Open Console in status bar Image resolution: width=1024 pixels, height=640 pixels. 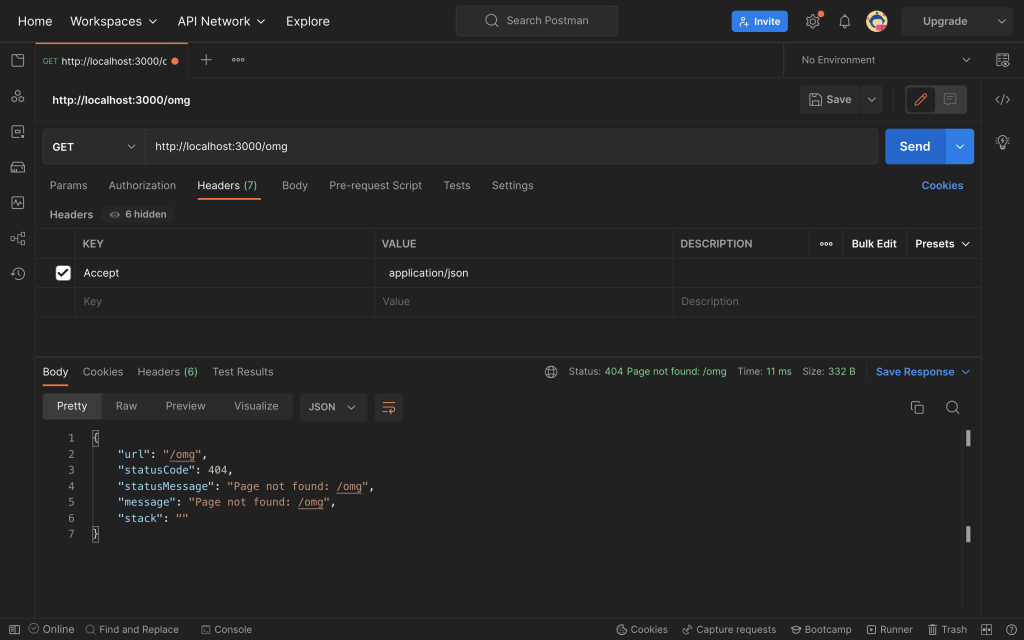pos(226,630)
